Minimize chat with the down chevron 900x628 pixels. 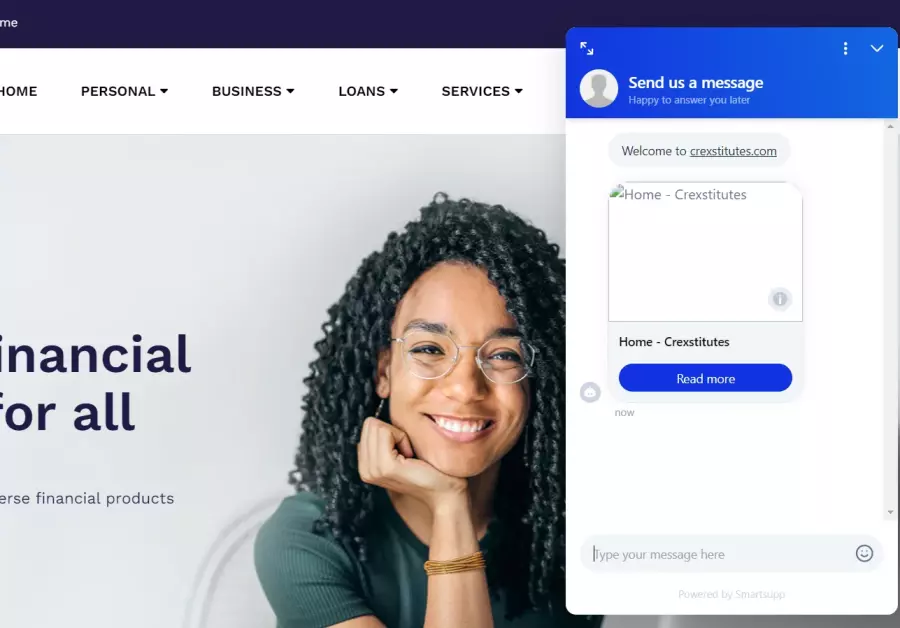876,48
